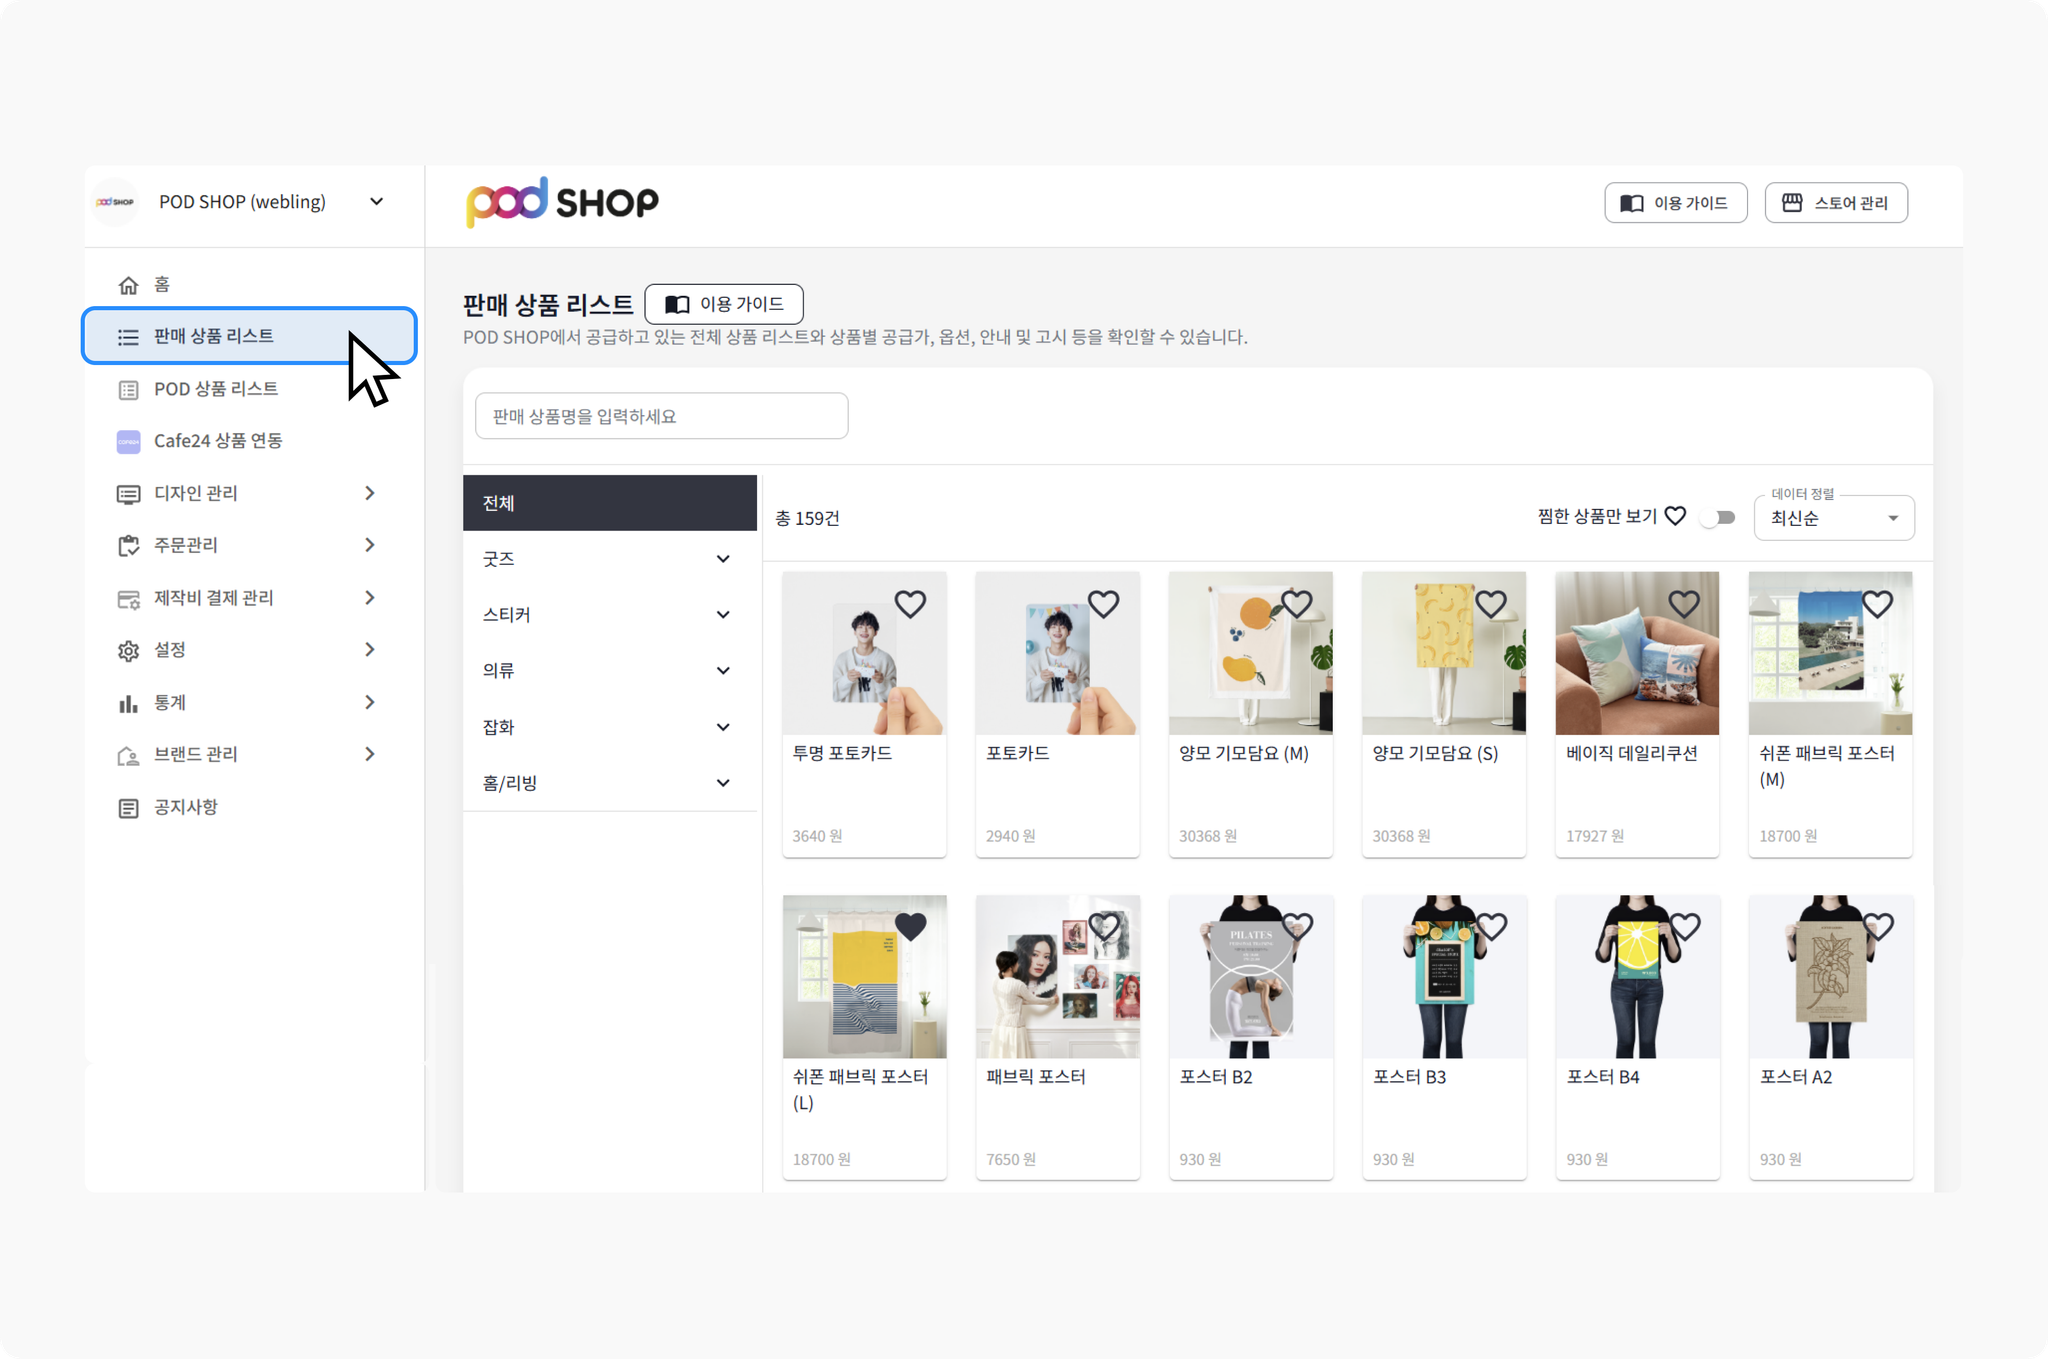Toggle heart on 포스터 A2 product
2048x1359 pixels.
point(1878,927)
